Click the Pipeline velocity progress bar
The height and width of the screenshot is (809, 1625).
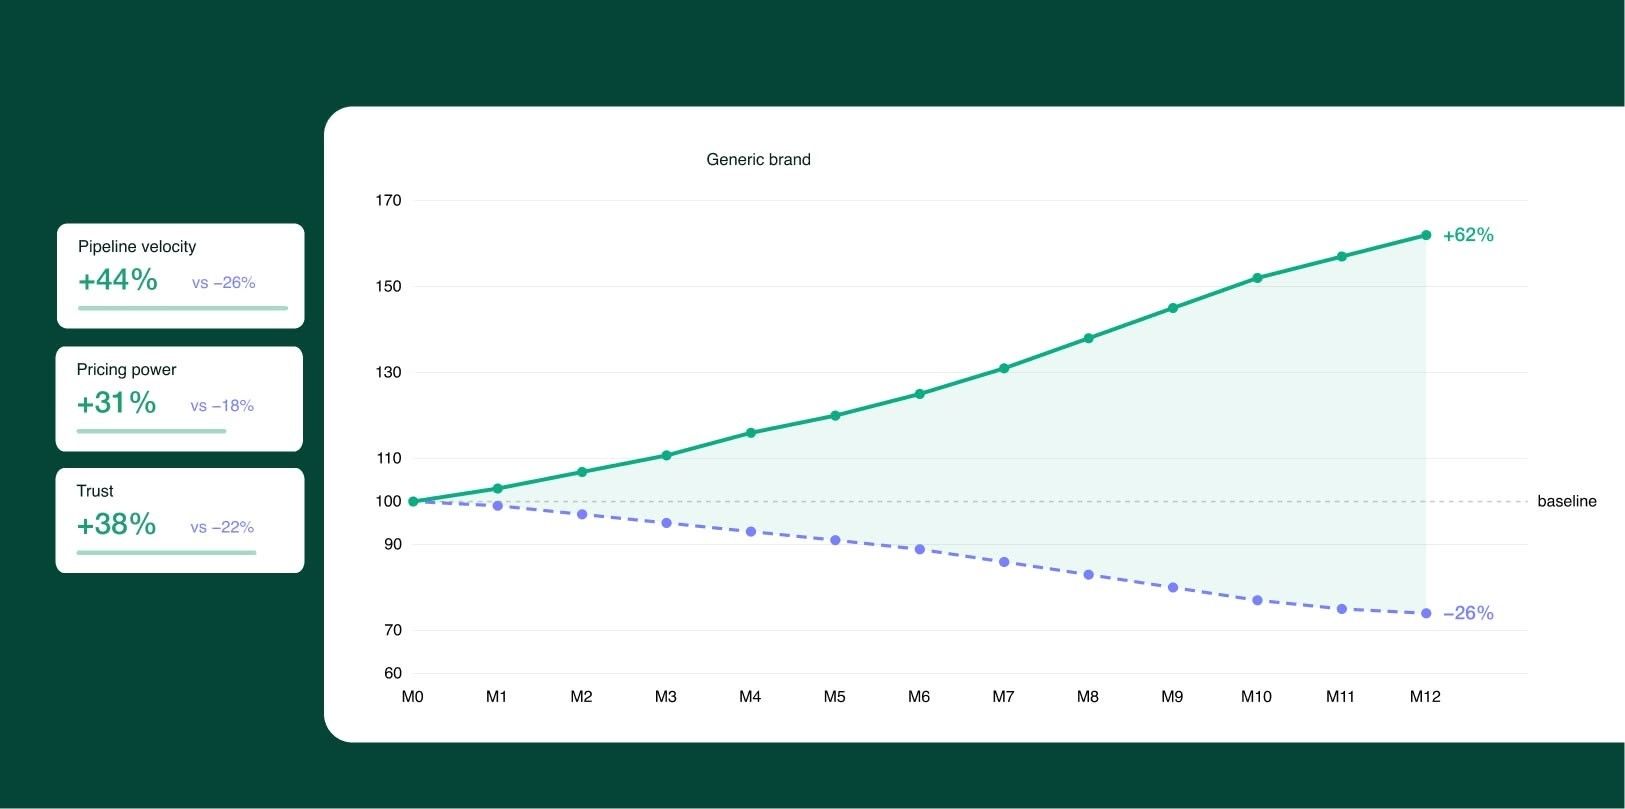pos(183,308)
